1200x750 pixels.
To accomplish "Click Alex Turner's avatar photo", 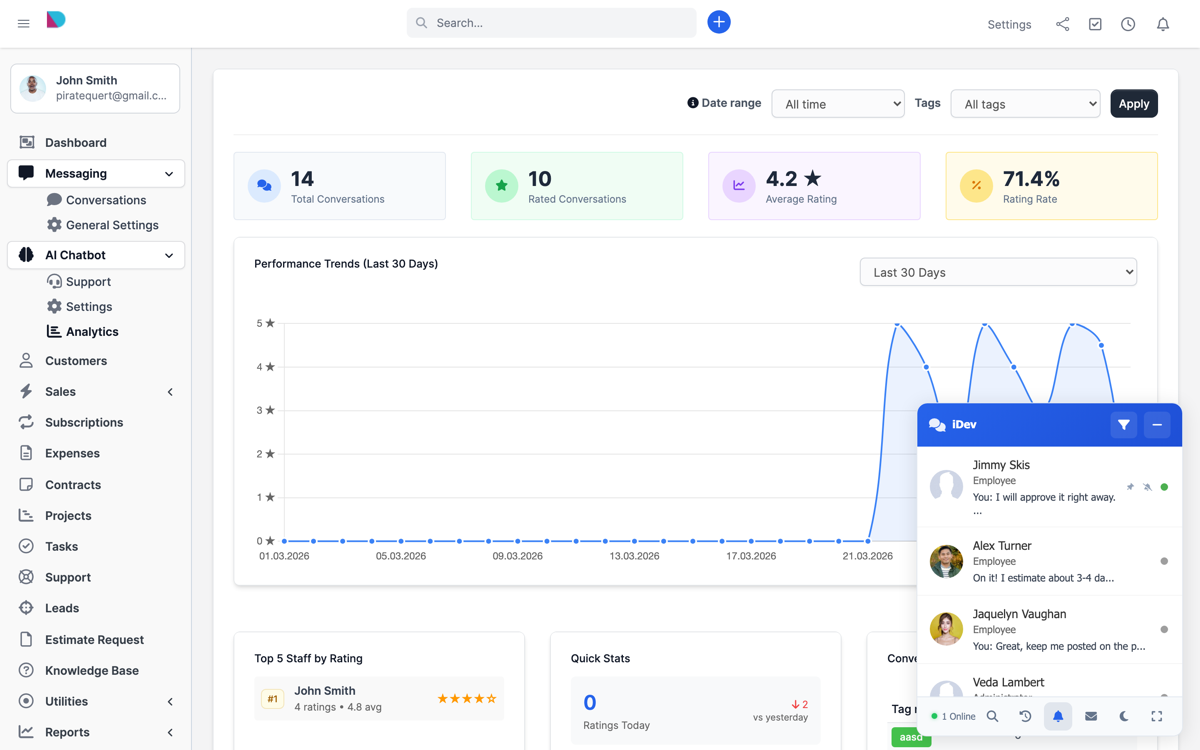I will (x=946, y=562).
